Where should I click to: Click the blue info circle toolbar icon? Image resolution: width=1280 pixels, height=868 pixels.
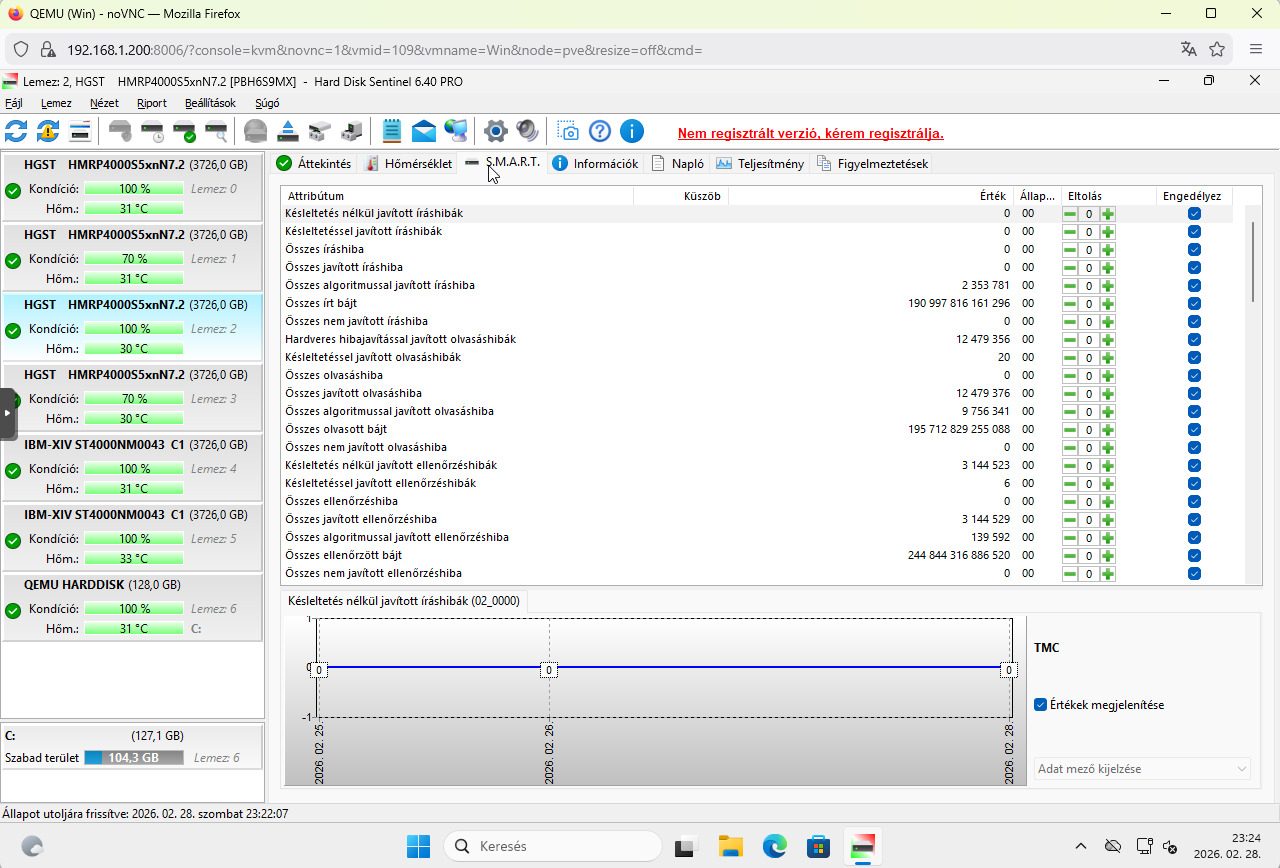pyautogui.click(x=632, y=131)
